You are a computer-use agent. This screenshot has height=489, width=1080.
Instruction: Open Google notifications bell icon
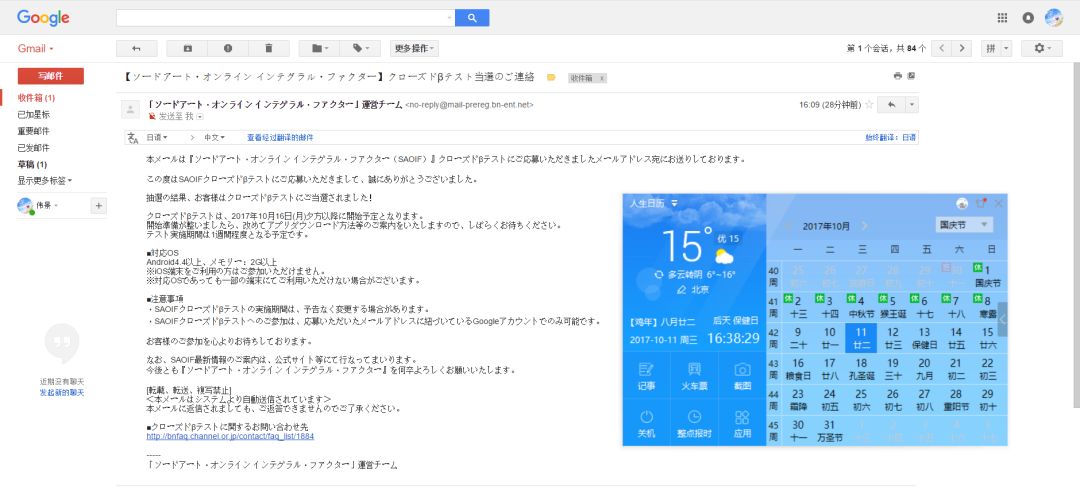(1028, 18)
